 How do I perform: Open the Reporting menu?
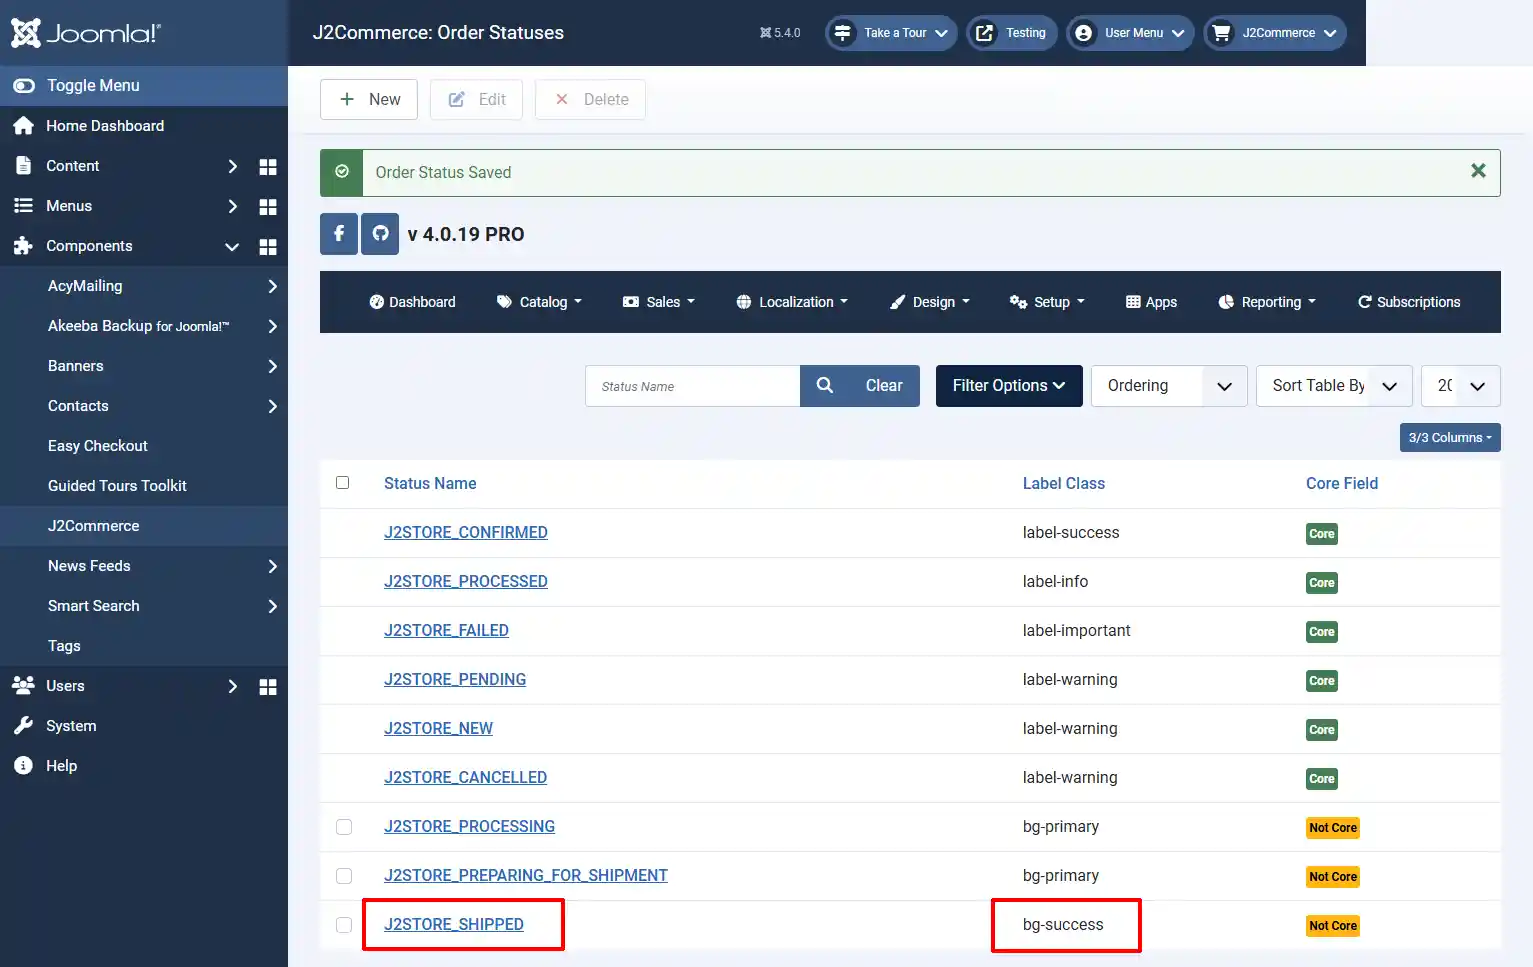tap(1267, 302)
